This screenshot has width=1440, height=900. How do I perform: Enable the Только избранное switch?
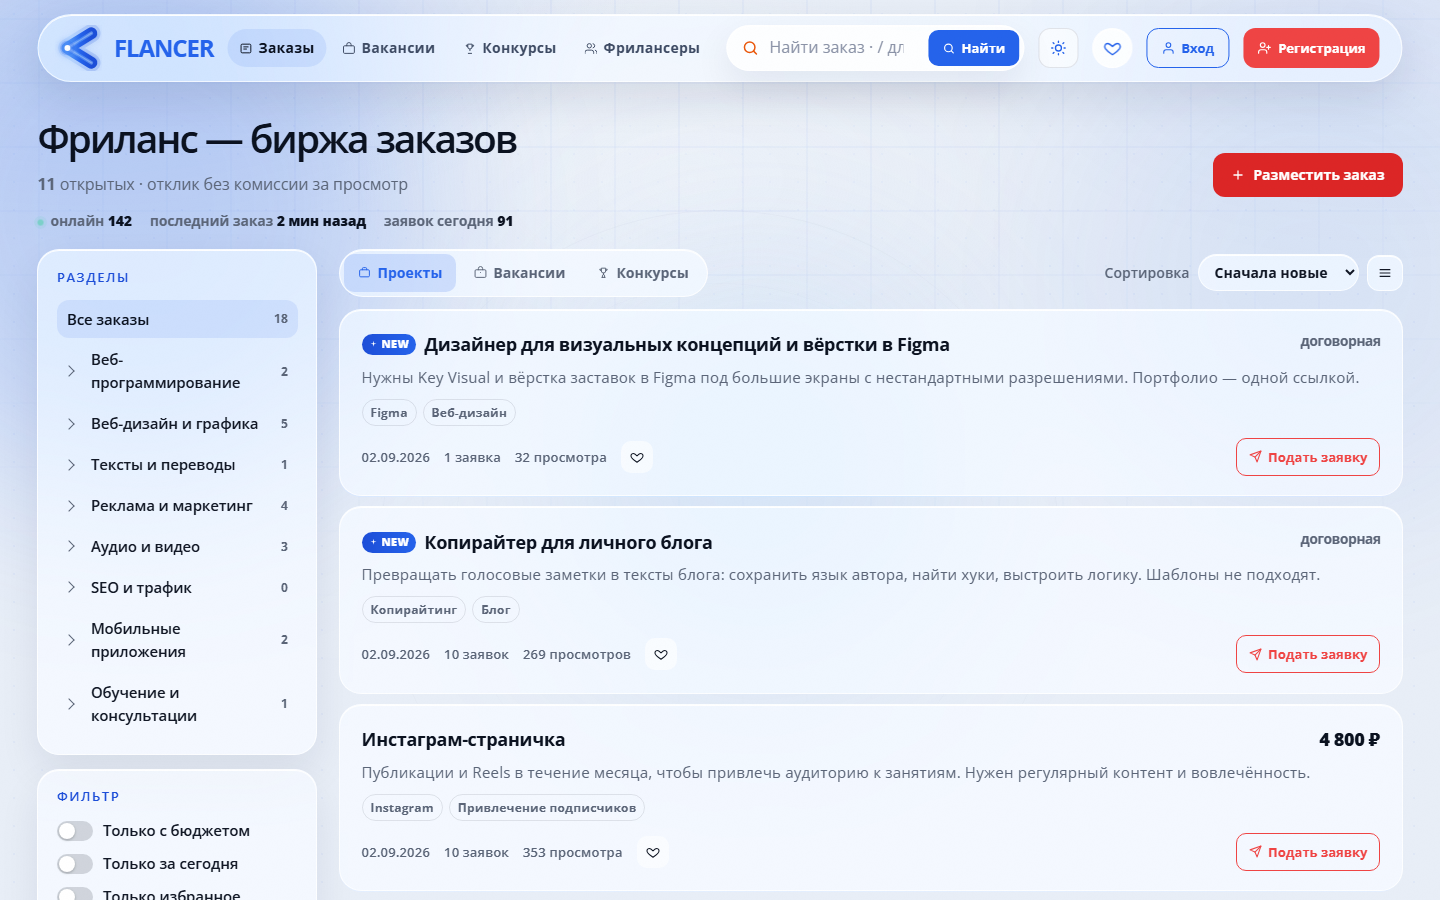click(x=75, y=895)
